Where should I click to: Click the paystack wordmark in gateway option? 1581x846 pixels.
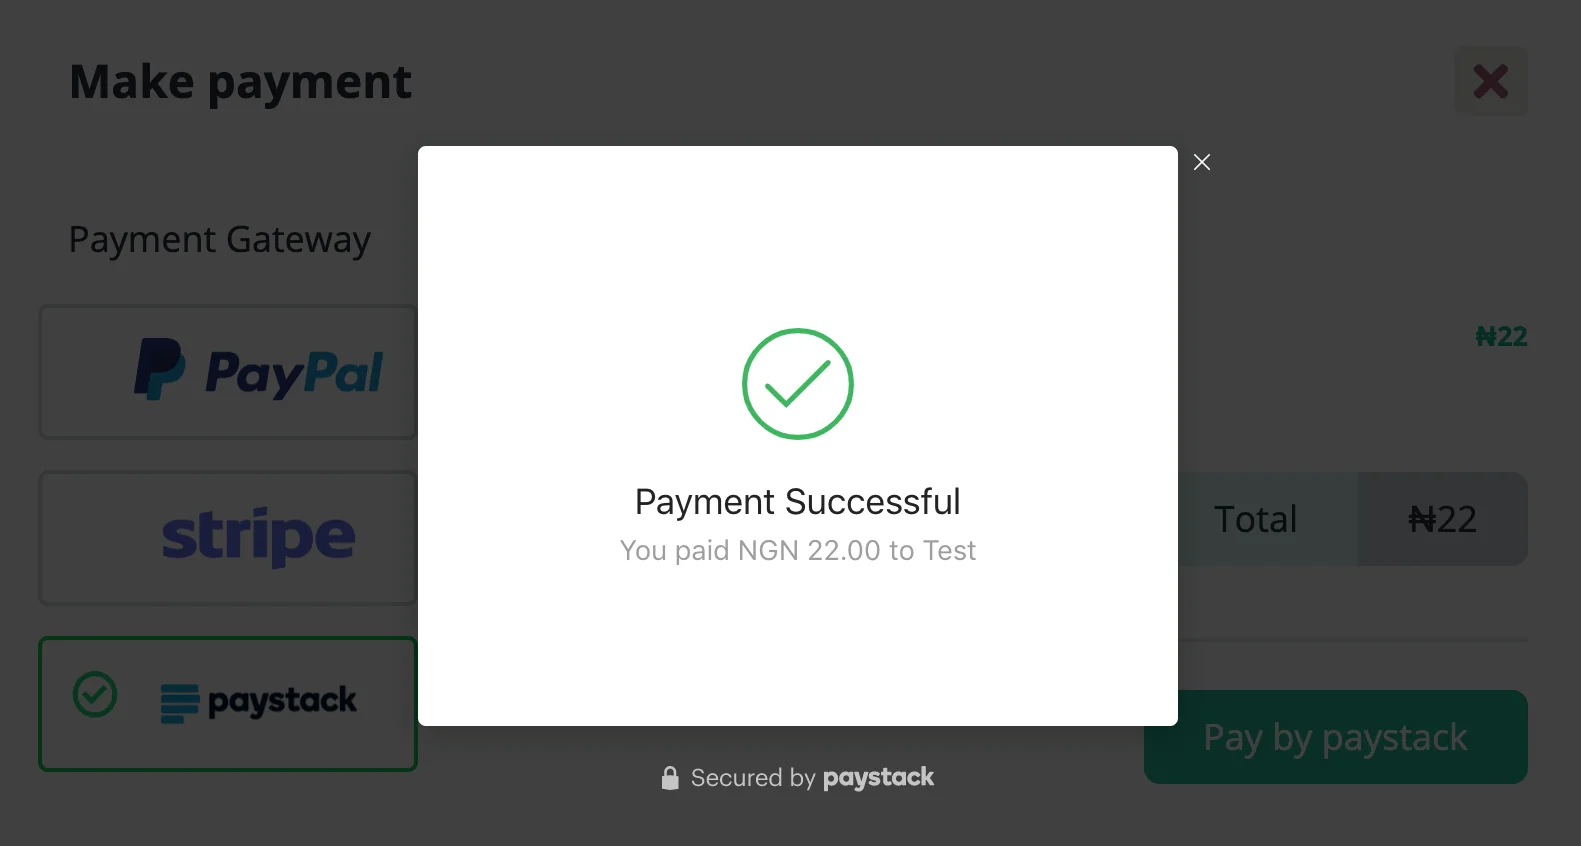(282, 701)
